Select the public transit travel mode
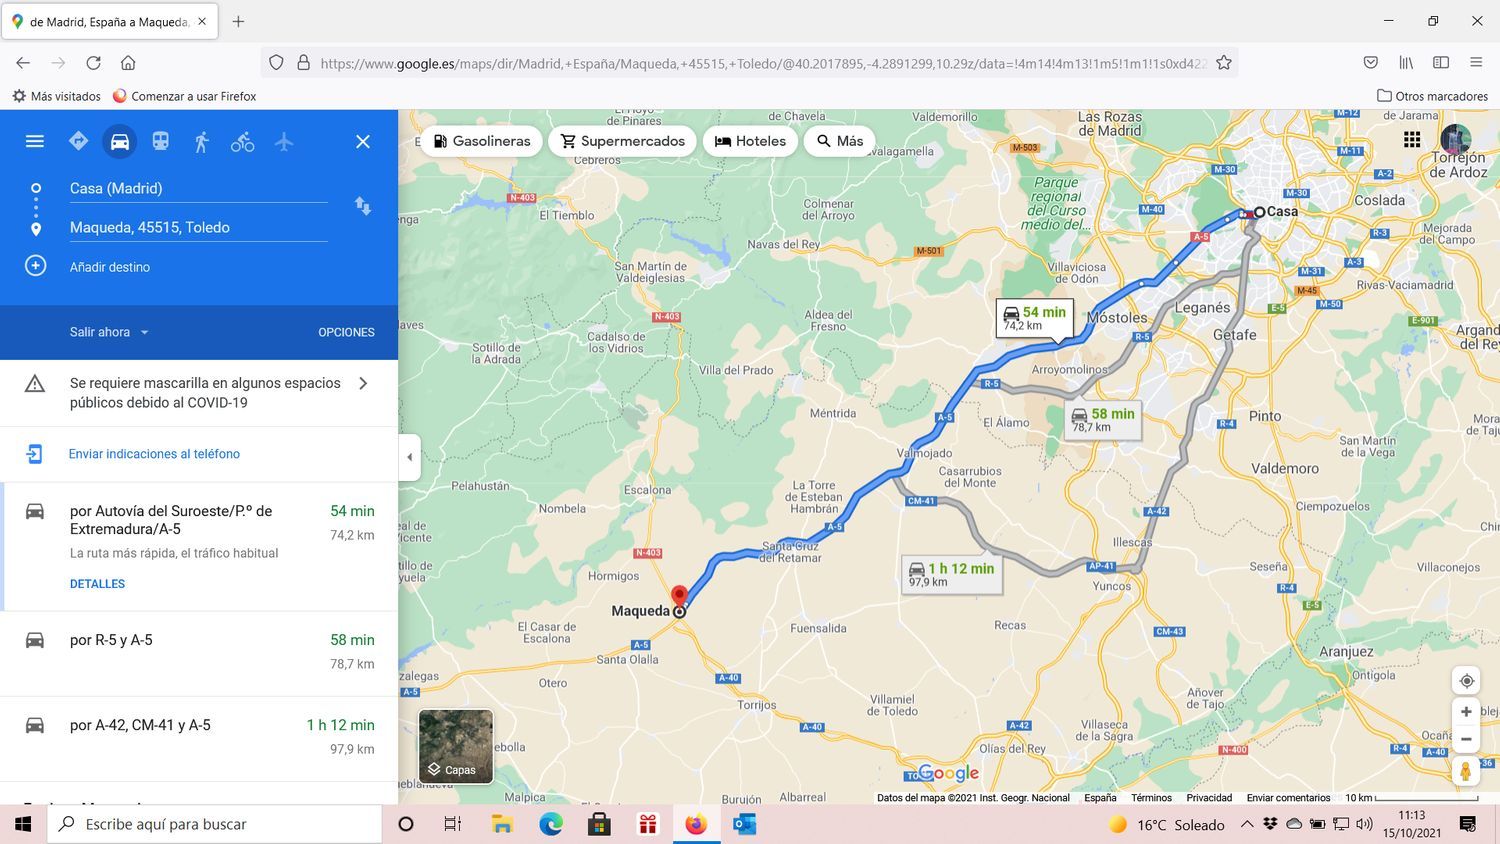This screenshot has width=1500, height=844. coord(160,142)
